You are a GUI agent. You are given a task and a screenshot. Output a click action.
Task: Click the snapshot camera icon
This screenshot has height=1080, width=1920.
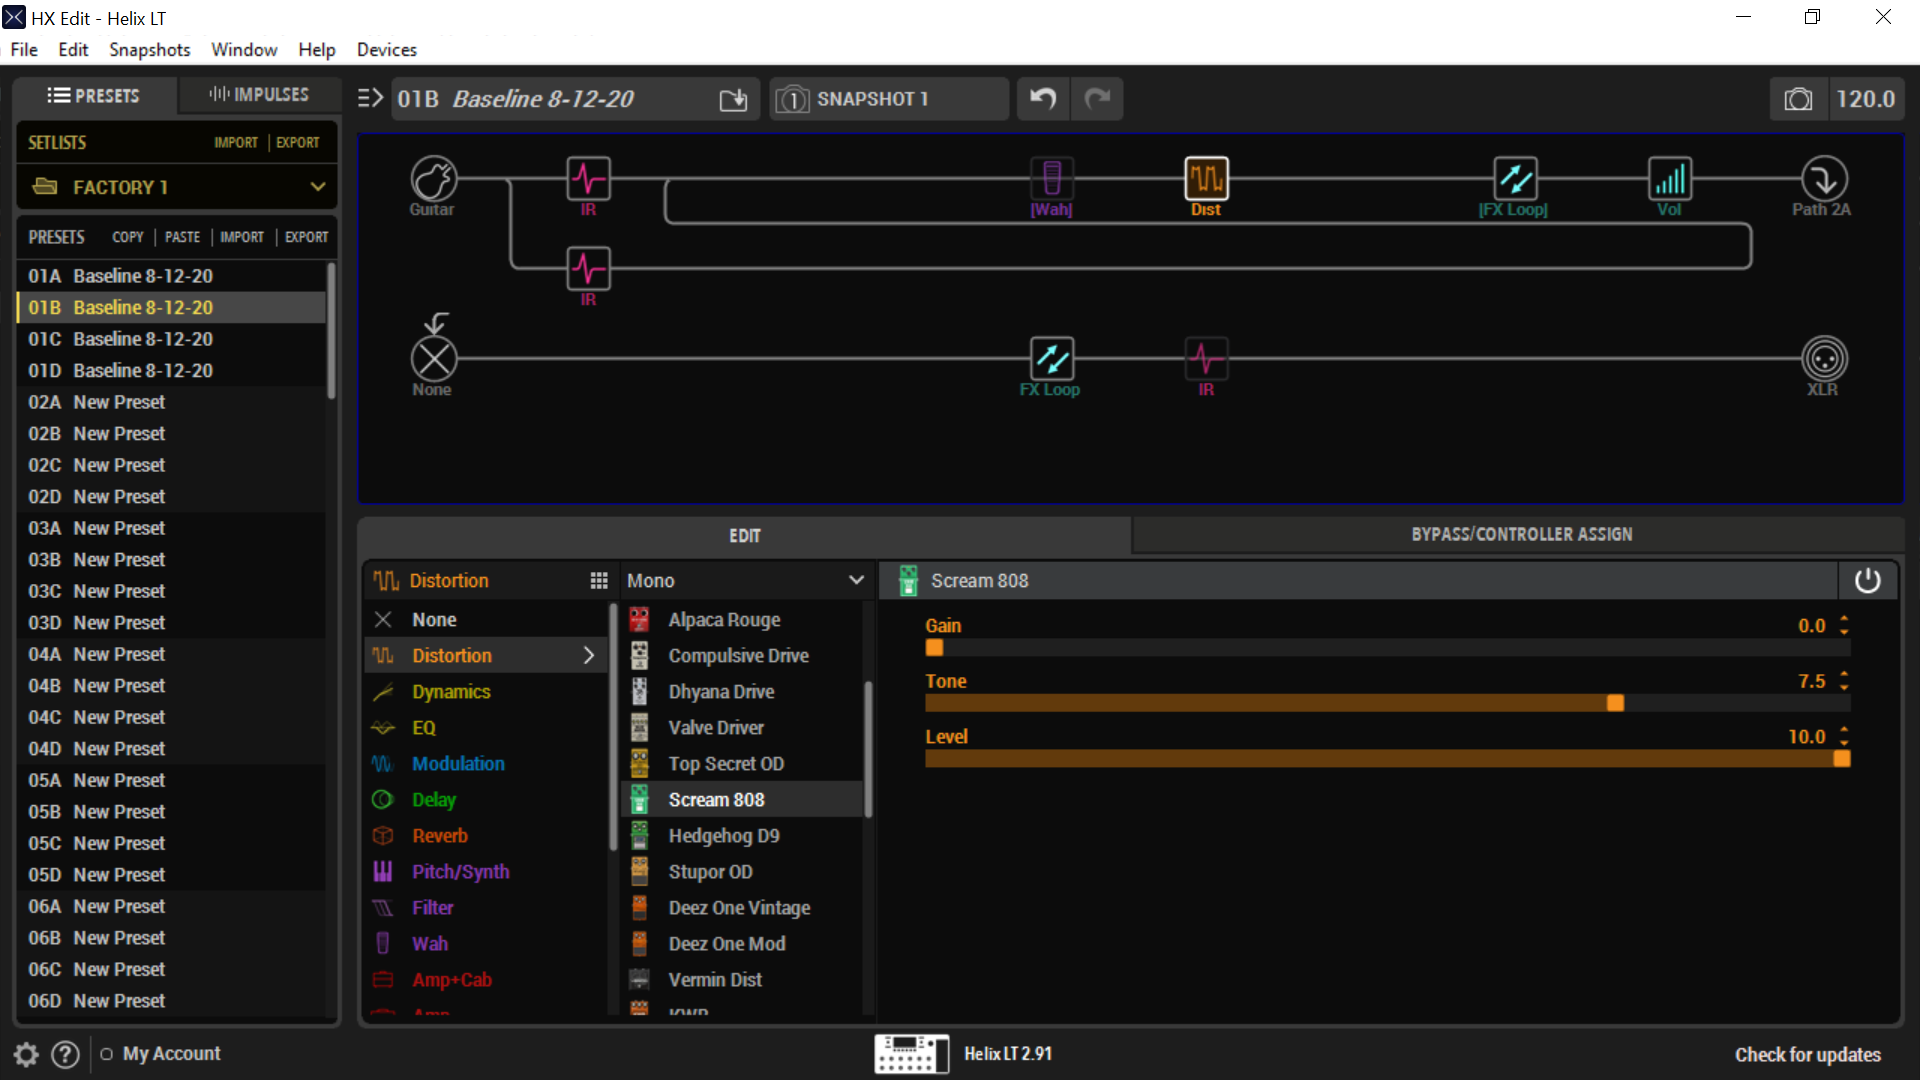pos(1798,99)
